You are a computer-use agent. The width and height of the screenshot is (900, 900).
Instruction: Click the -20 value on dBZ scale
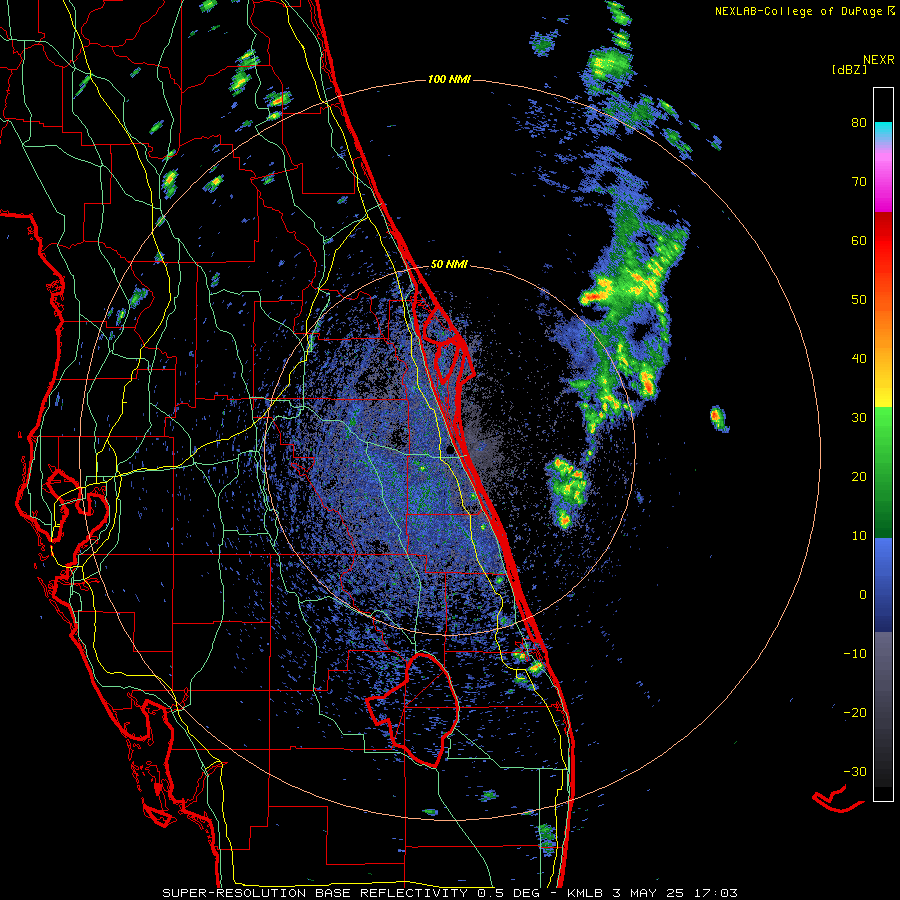(x=855, y=712)
